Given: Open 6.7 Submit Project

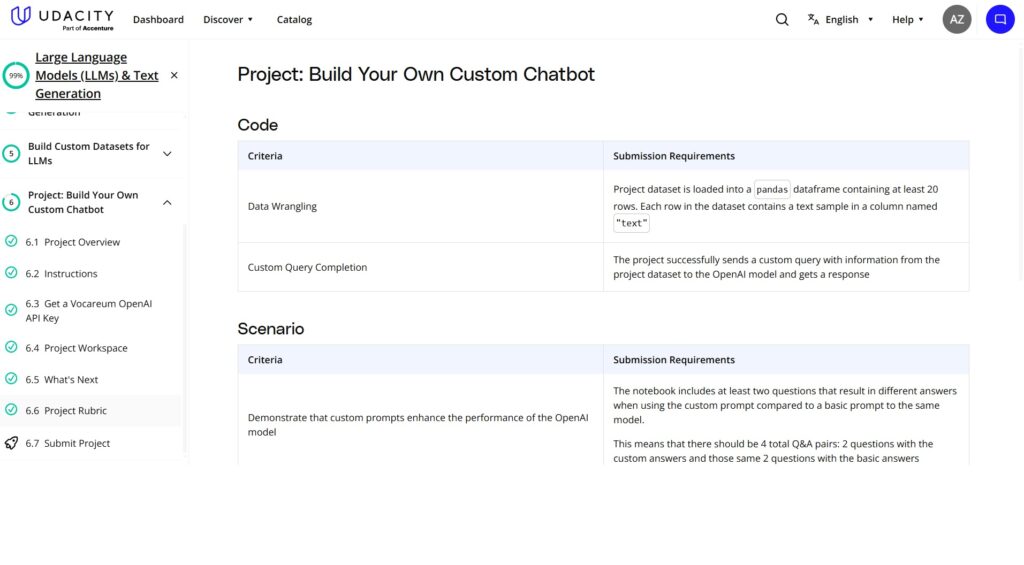Looking at the screenshot, I should [x=67, y=443].
